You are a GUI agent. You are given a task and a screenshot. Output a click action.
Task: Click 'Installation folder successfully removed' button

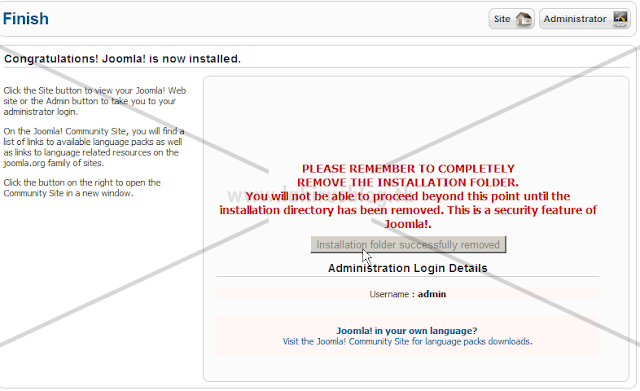click(408, 244)
